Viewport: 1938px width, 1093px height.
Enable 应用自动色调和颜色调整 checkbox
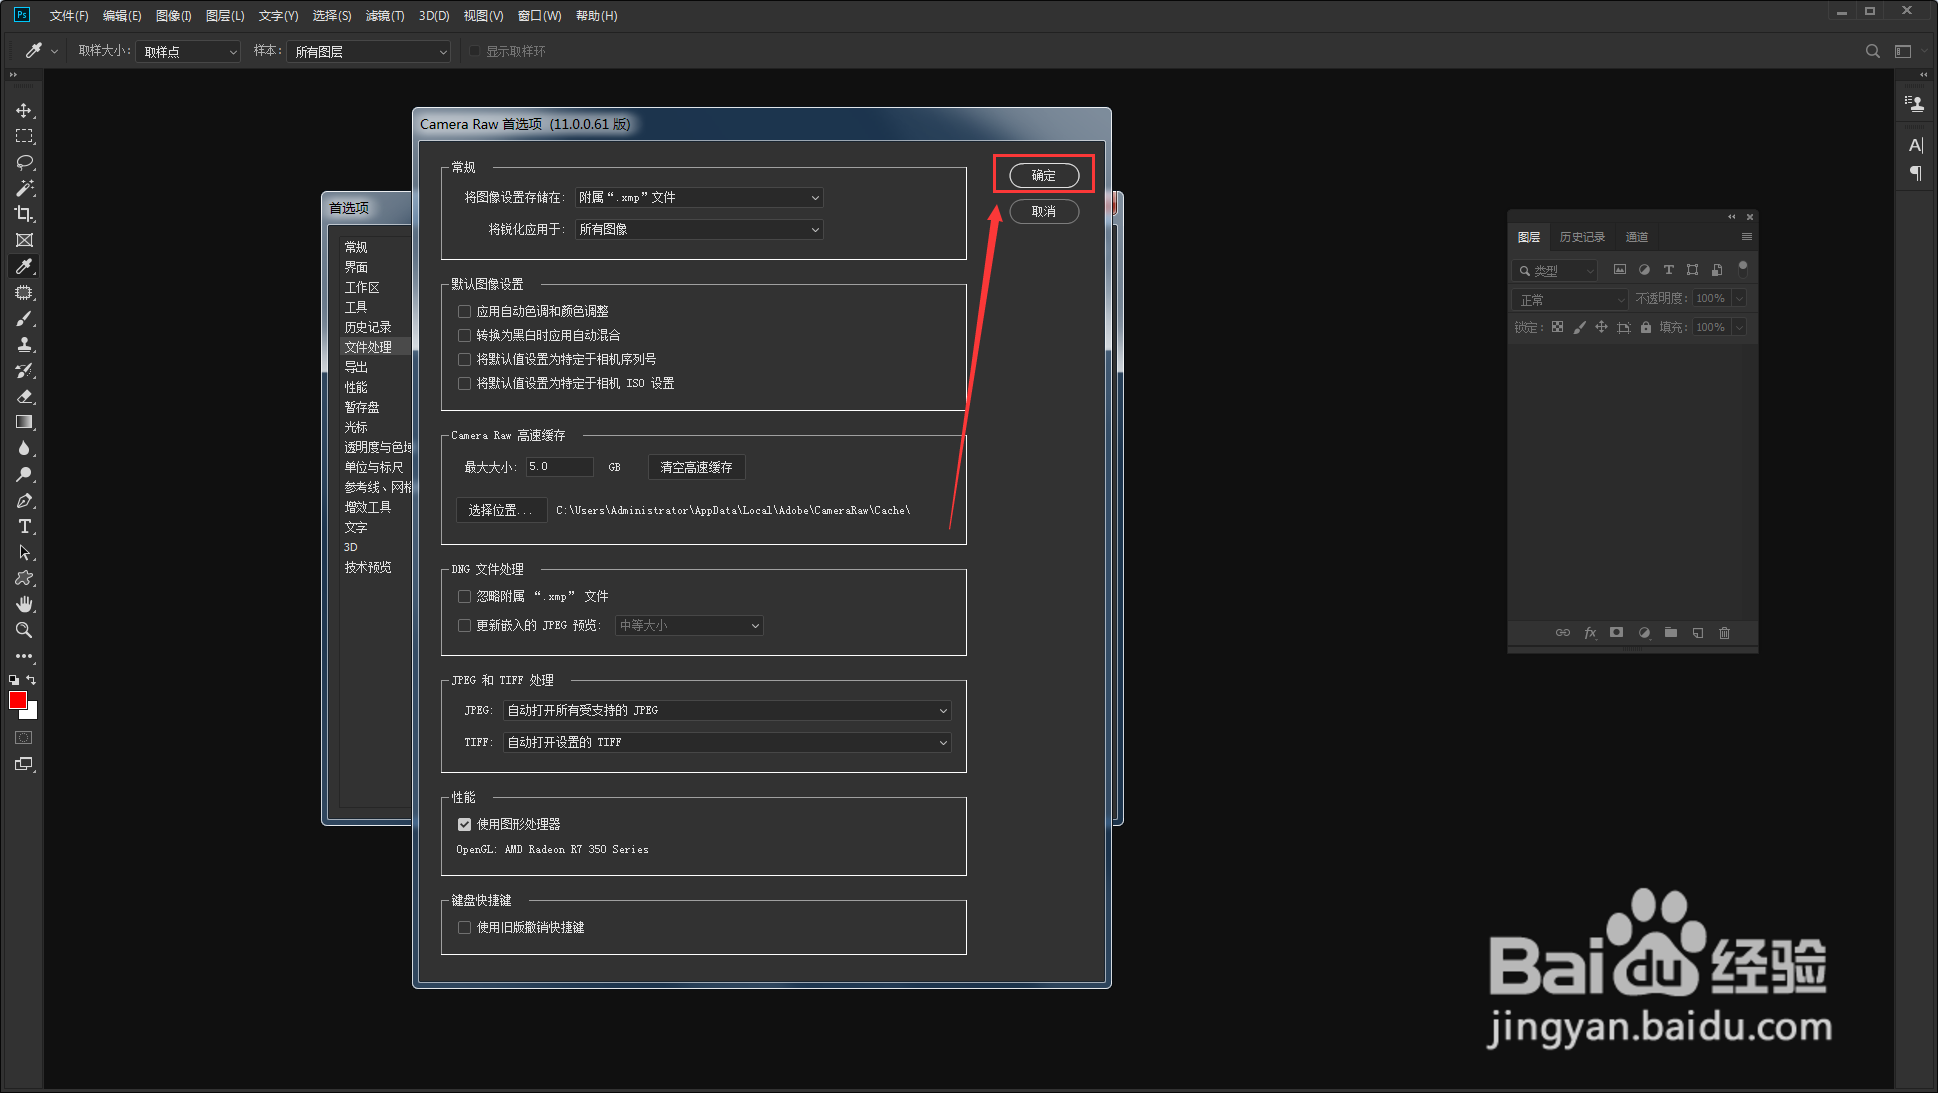point(464,312)
